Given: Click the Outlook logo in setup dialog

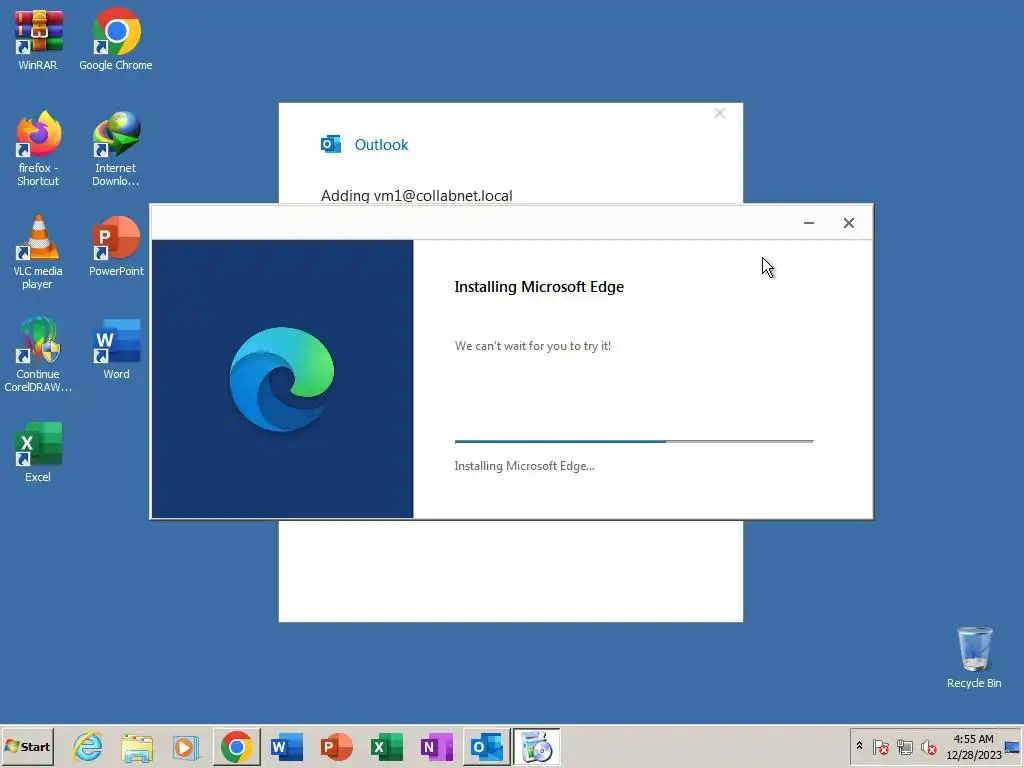Looking at the screenshot, I should pyautogui.click(x=330, y=144).
